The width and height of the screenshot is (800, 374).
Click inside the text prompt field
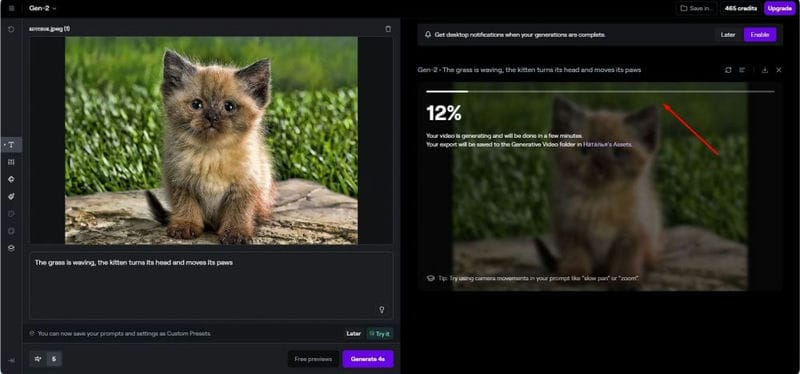(x=211, y=286)
